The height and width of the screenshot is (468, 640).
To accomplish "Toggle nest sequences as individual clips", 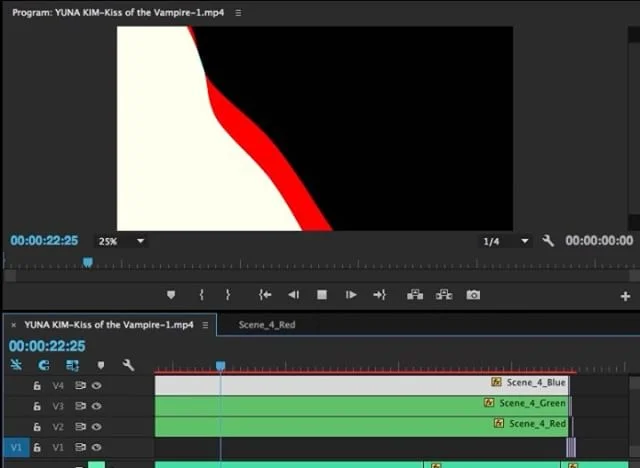I will tap(16, 365).
